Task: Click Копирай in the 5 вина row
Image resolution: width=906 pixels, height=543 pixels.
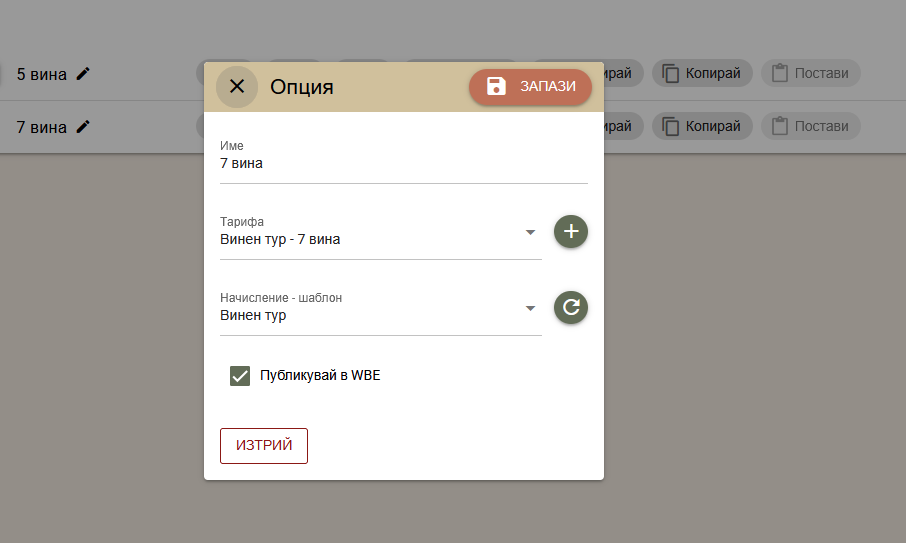Action: pos(702,73)
